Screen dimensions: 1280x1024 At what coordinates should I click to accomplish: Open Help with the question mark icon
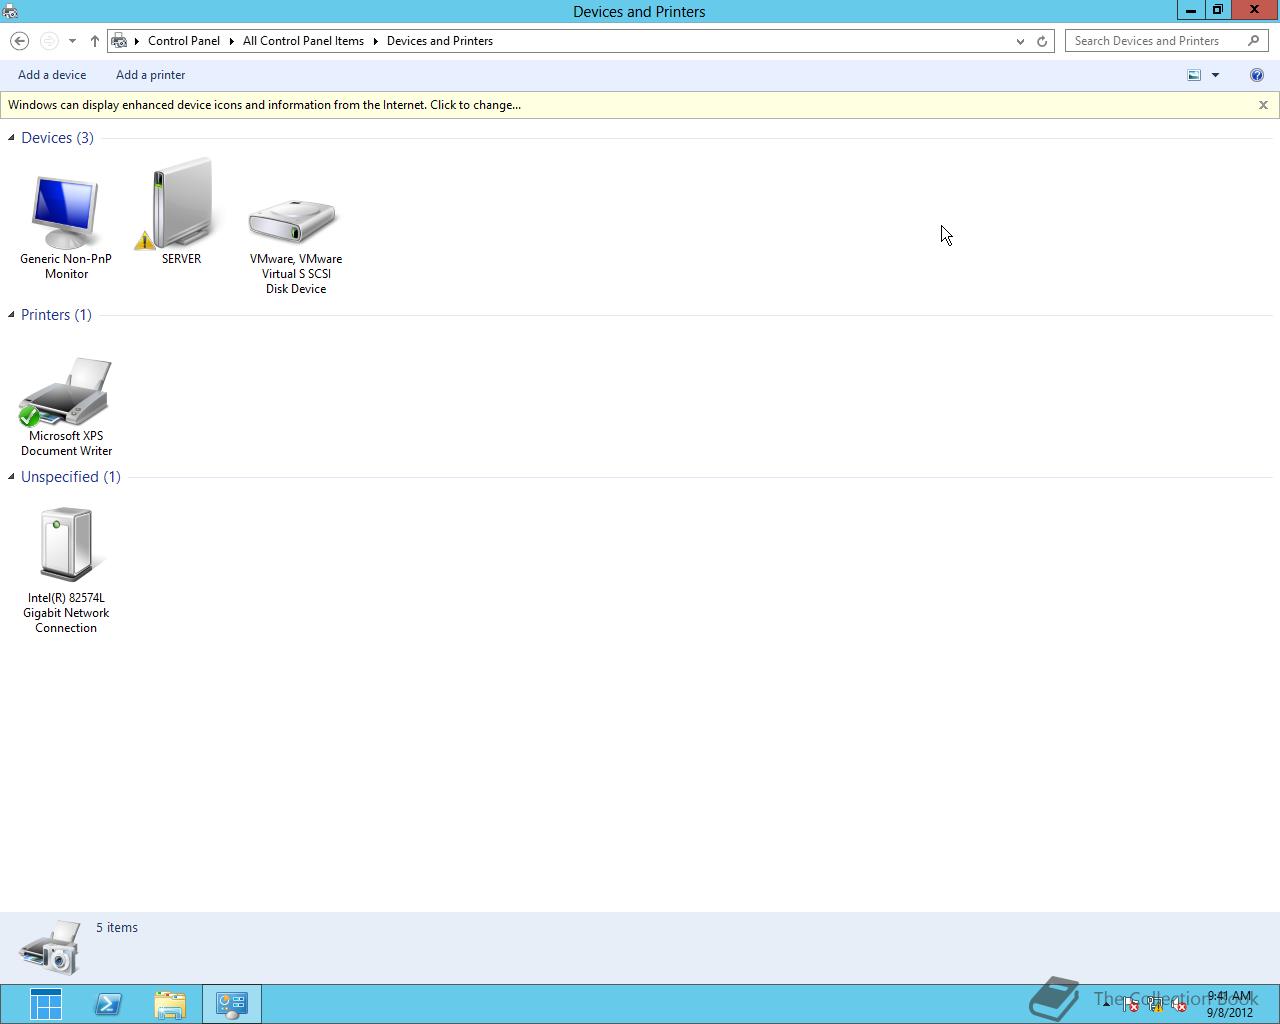pyautogui.click(x=1257, y=75)
